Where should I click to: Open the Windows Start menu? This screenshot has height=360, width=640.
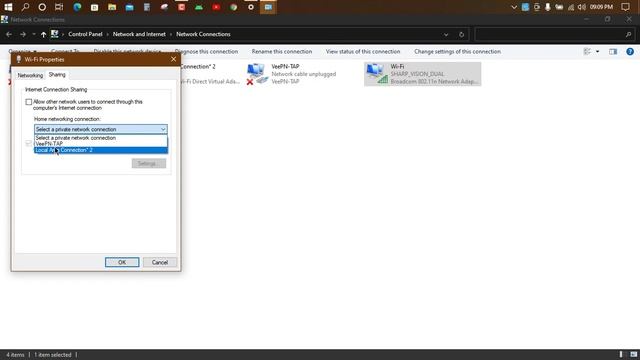8,7
